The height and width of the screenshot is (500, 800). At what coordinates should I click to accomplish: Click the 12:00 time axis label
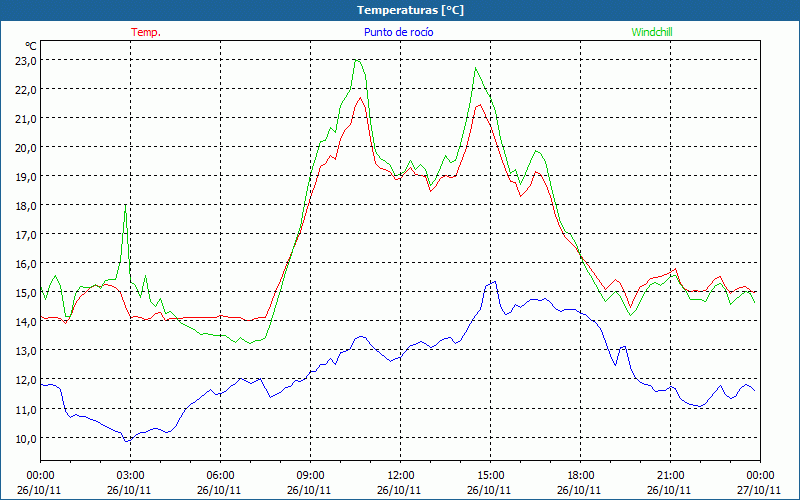tap(401, 476)
